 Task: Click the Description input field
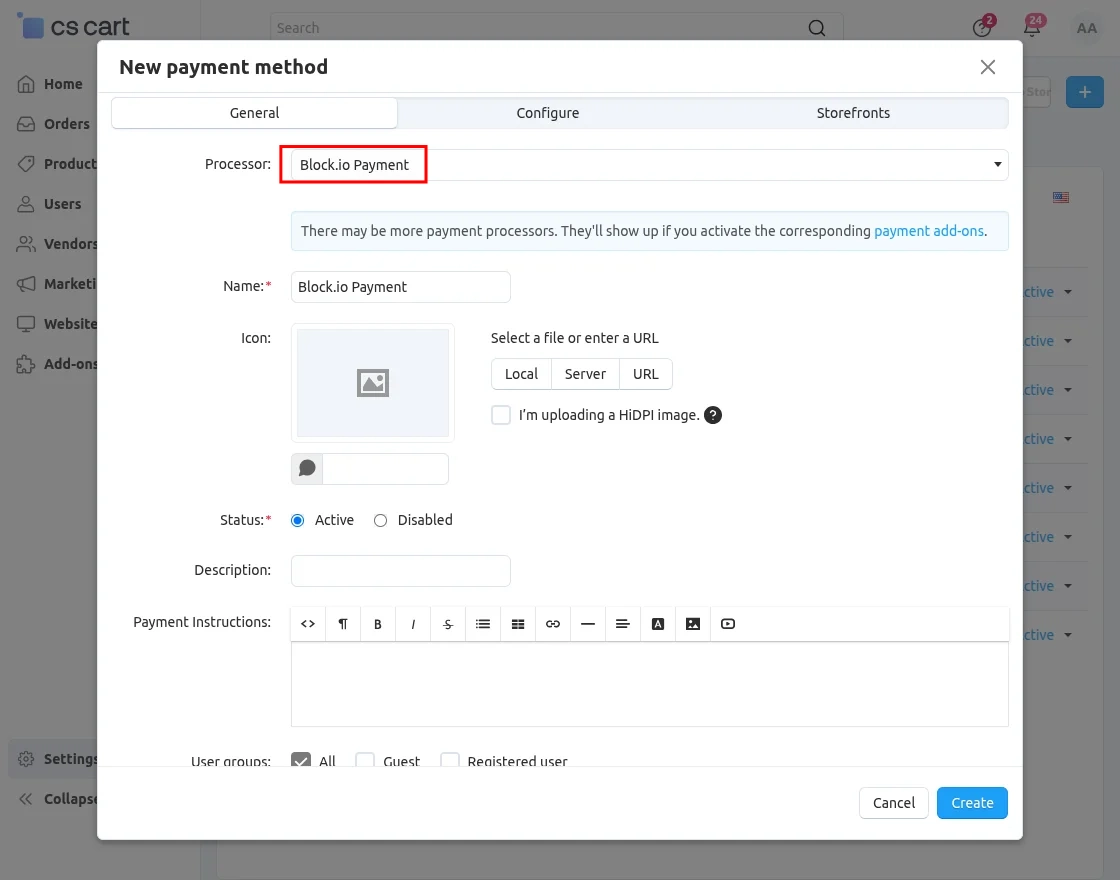pos(401,571)
